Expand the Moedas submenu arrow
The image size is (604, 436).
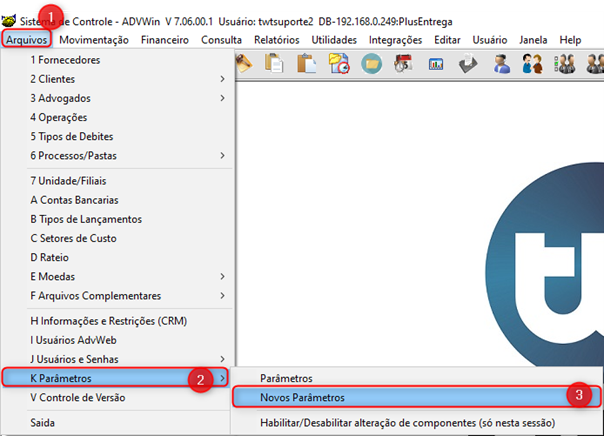tap(222, 277)
